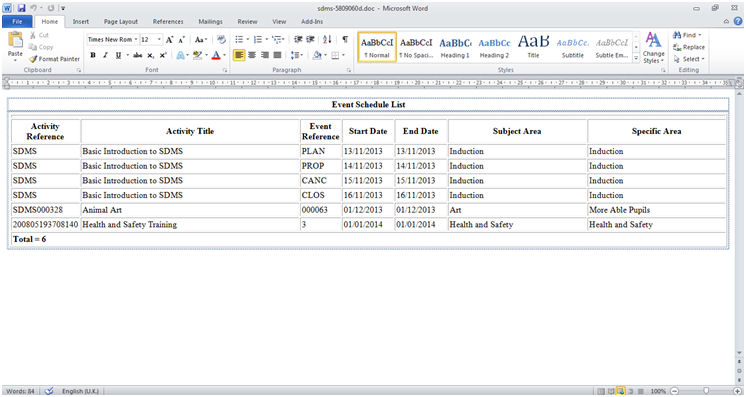The height and width of the screenshot is (397, 746).
Task: Set Align Text Left
Action: 239,55
